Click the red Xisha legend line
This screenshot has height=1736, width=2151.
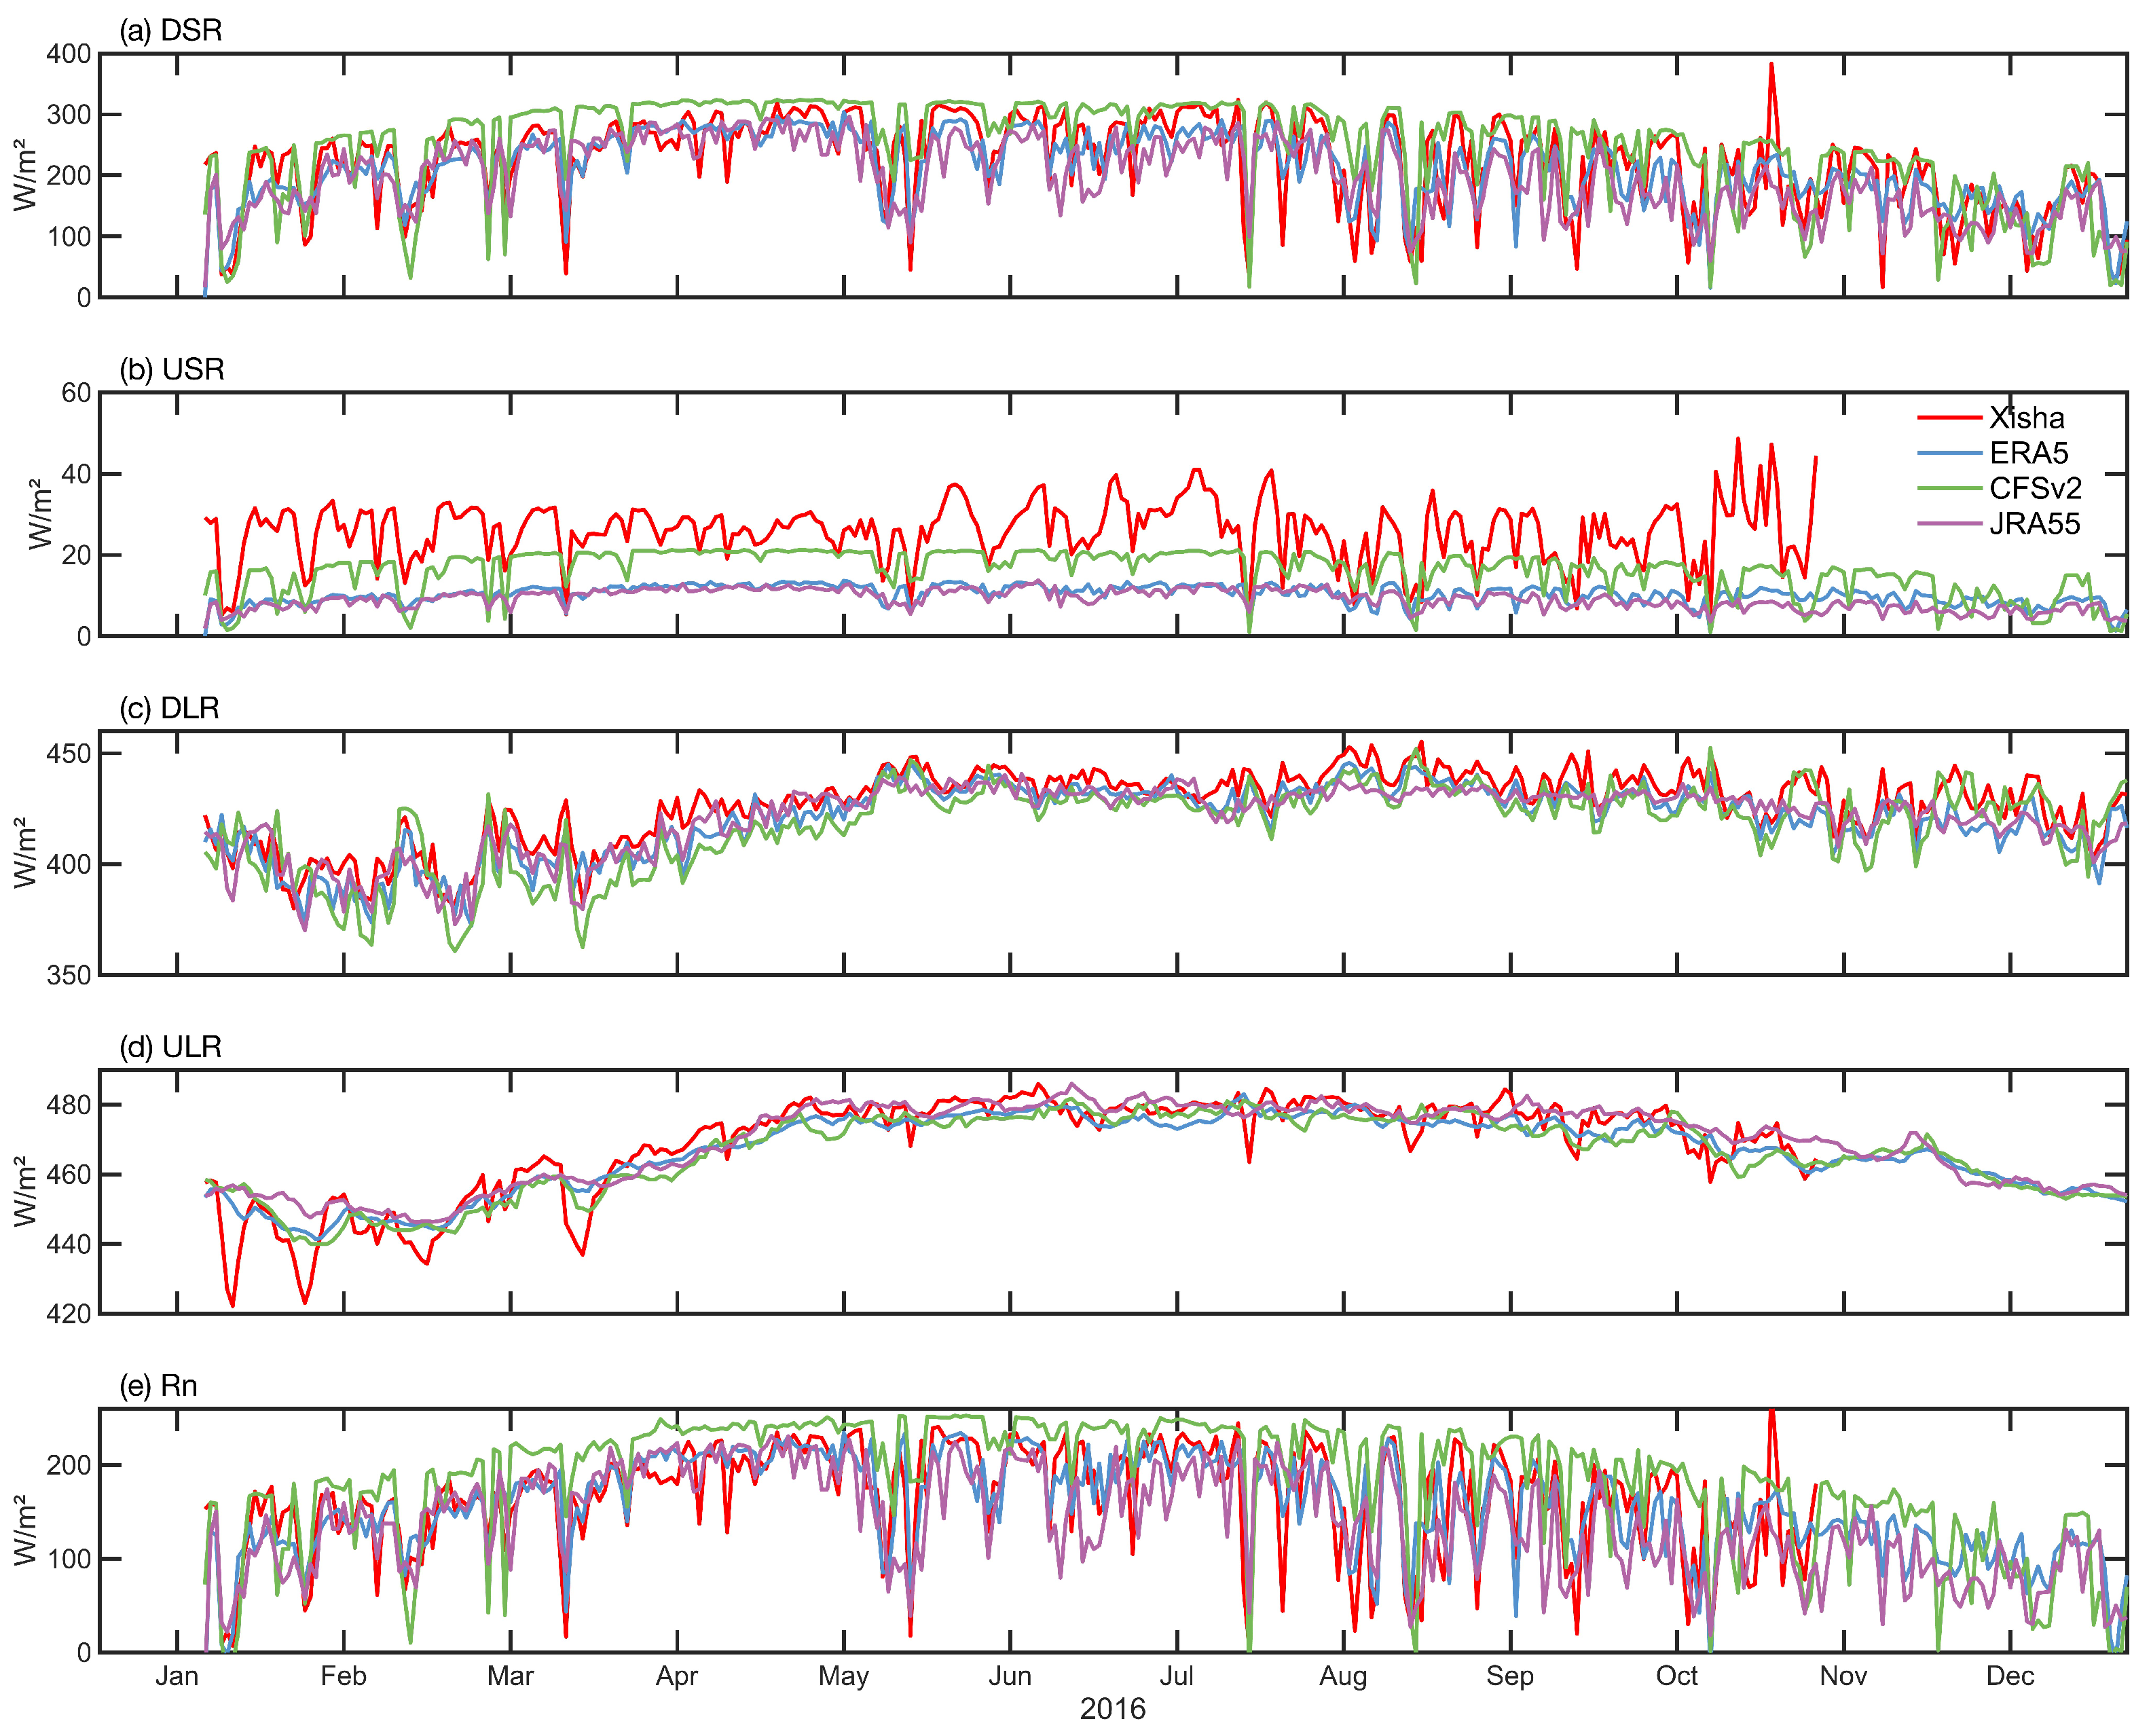1949,418
